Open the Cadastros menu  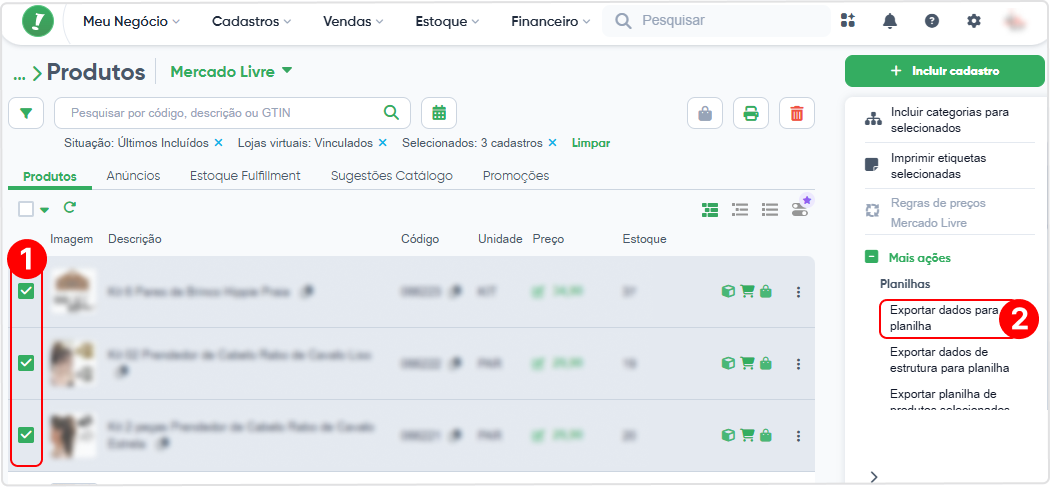[252, 21]
